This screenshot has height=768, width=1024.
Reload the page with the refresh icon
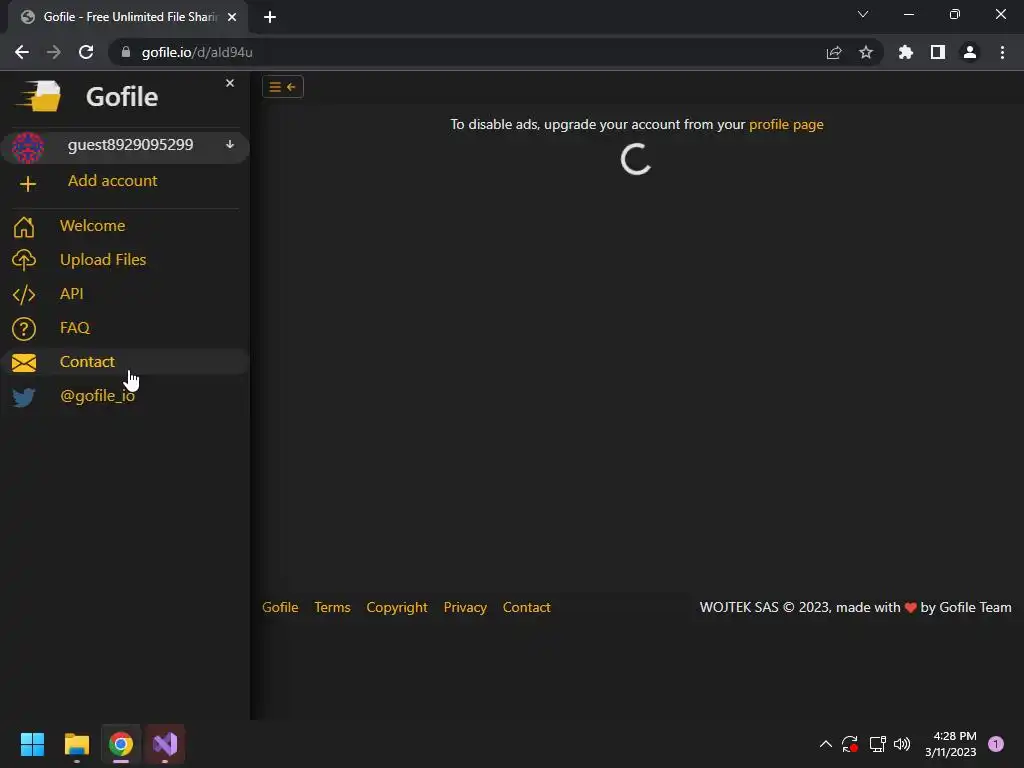tap(86, 52)
